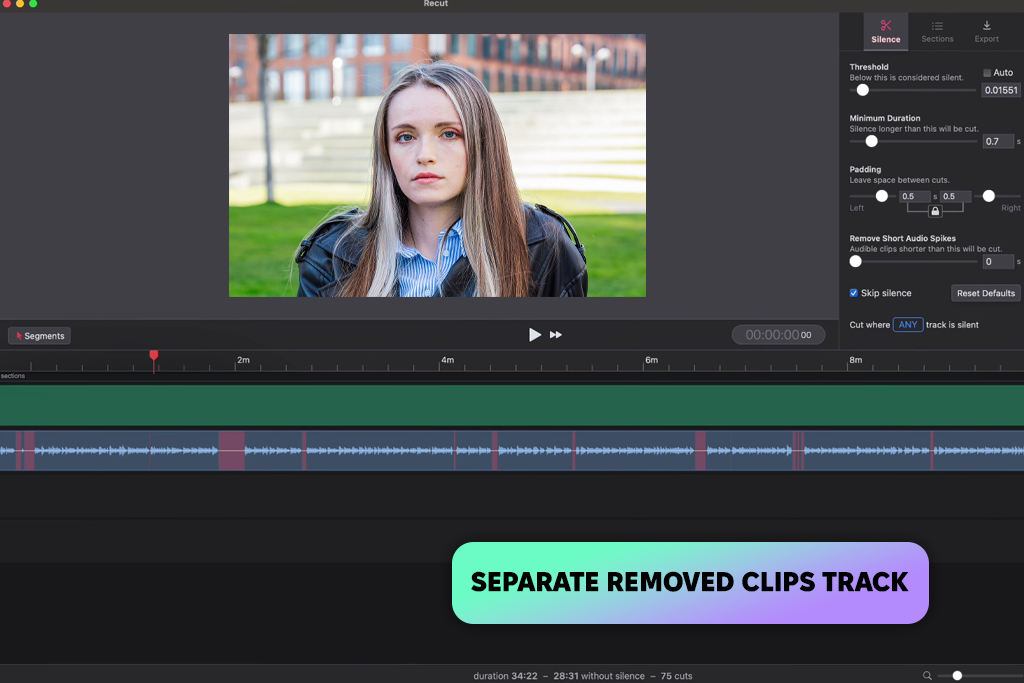Toggle the padding lock icon
Image resolution: width=1024 pixels, height=683 pixels.
coord(935,211)
